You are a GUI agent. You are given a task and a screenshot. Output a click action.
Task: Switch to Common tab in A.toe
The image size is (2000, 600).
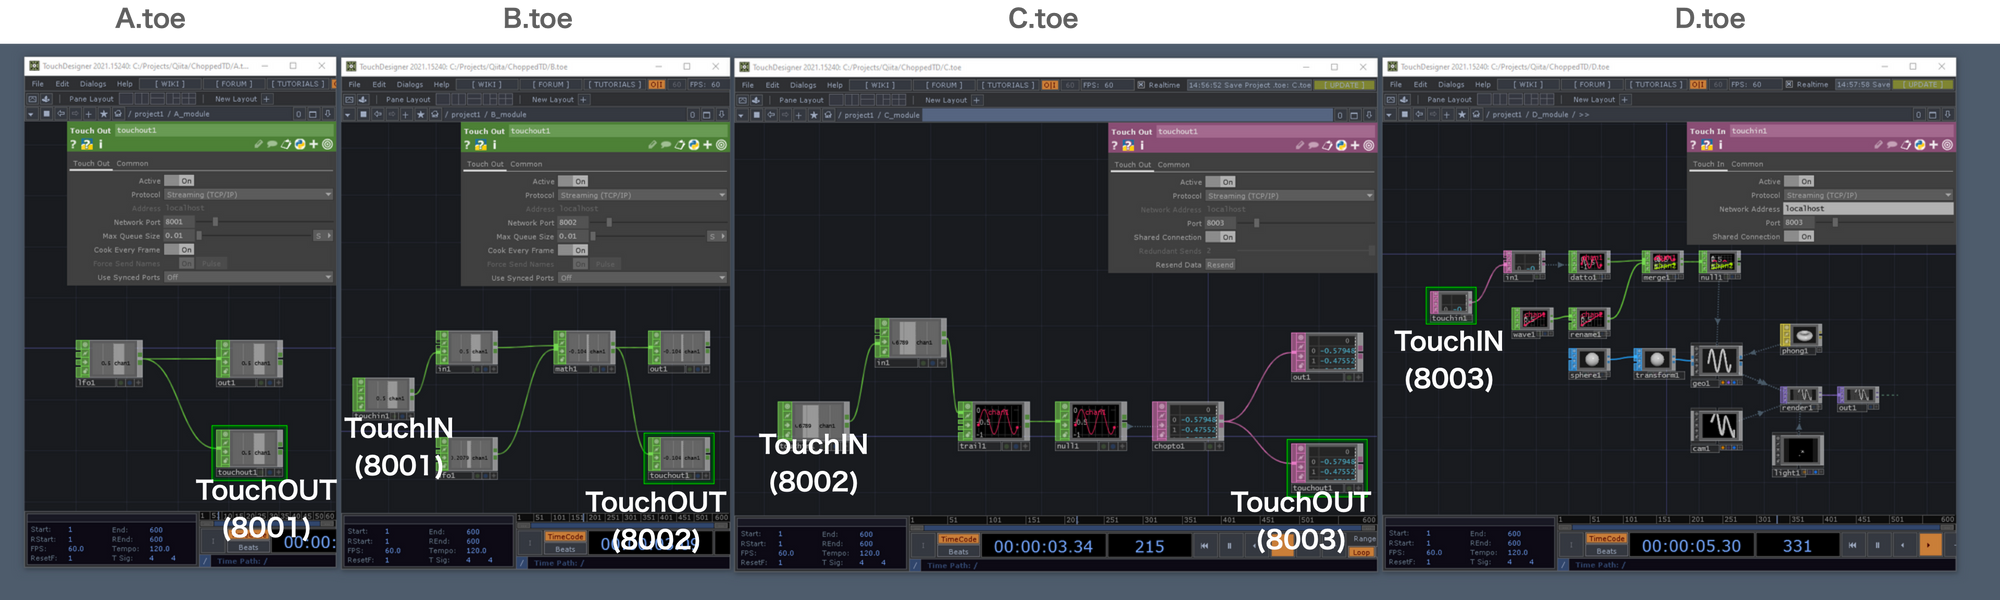tap(132, 164)
